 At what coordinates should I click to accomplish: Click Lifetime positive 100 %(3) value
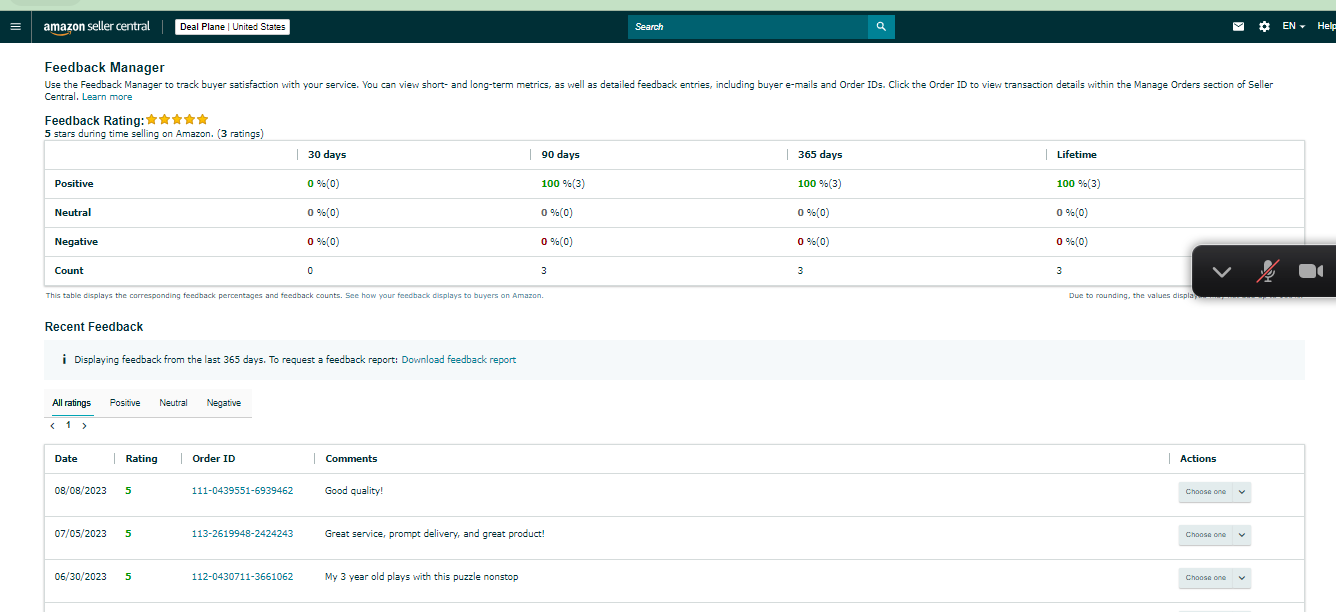click(x=1078, y=184)
